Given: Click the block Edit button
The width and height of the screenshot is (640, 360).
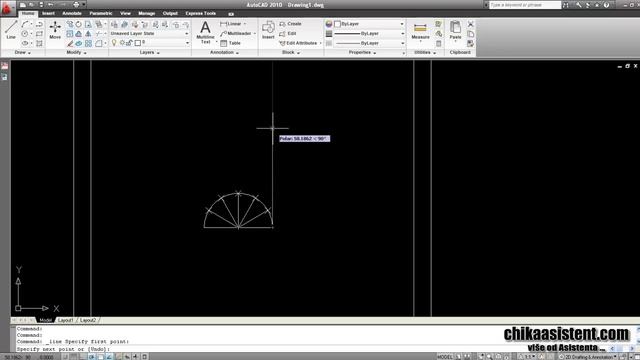Looking at the screenshot, I should tap(288, 33).
